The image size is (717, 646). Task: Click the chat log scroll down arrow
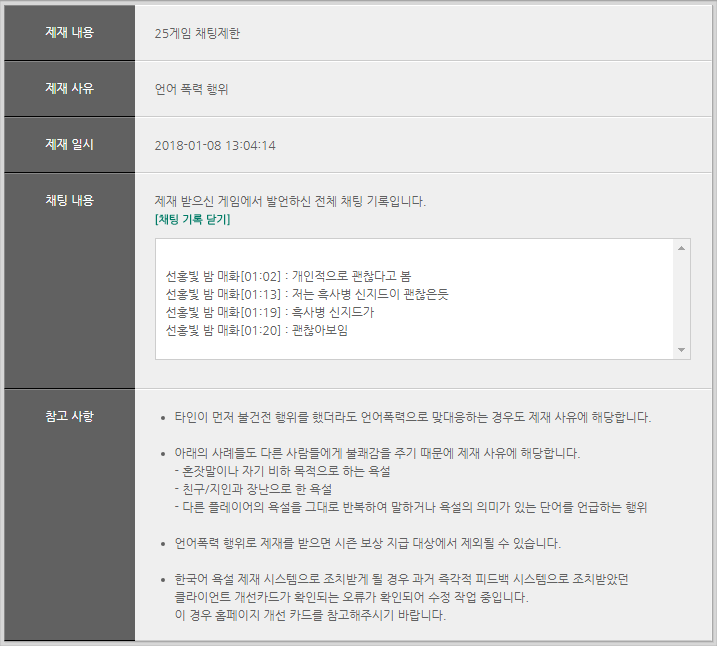click(682, 350)
